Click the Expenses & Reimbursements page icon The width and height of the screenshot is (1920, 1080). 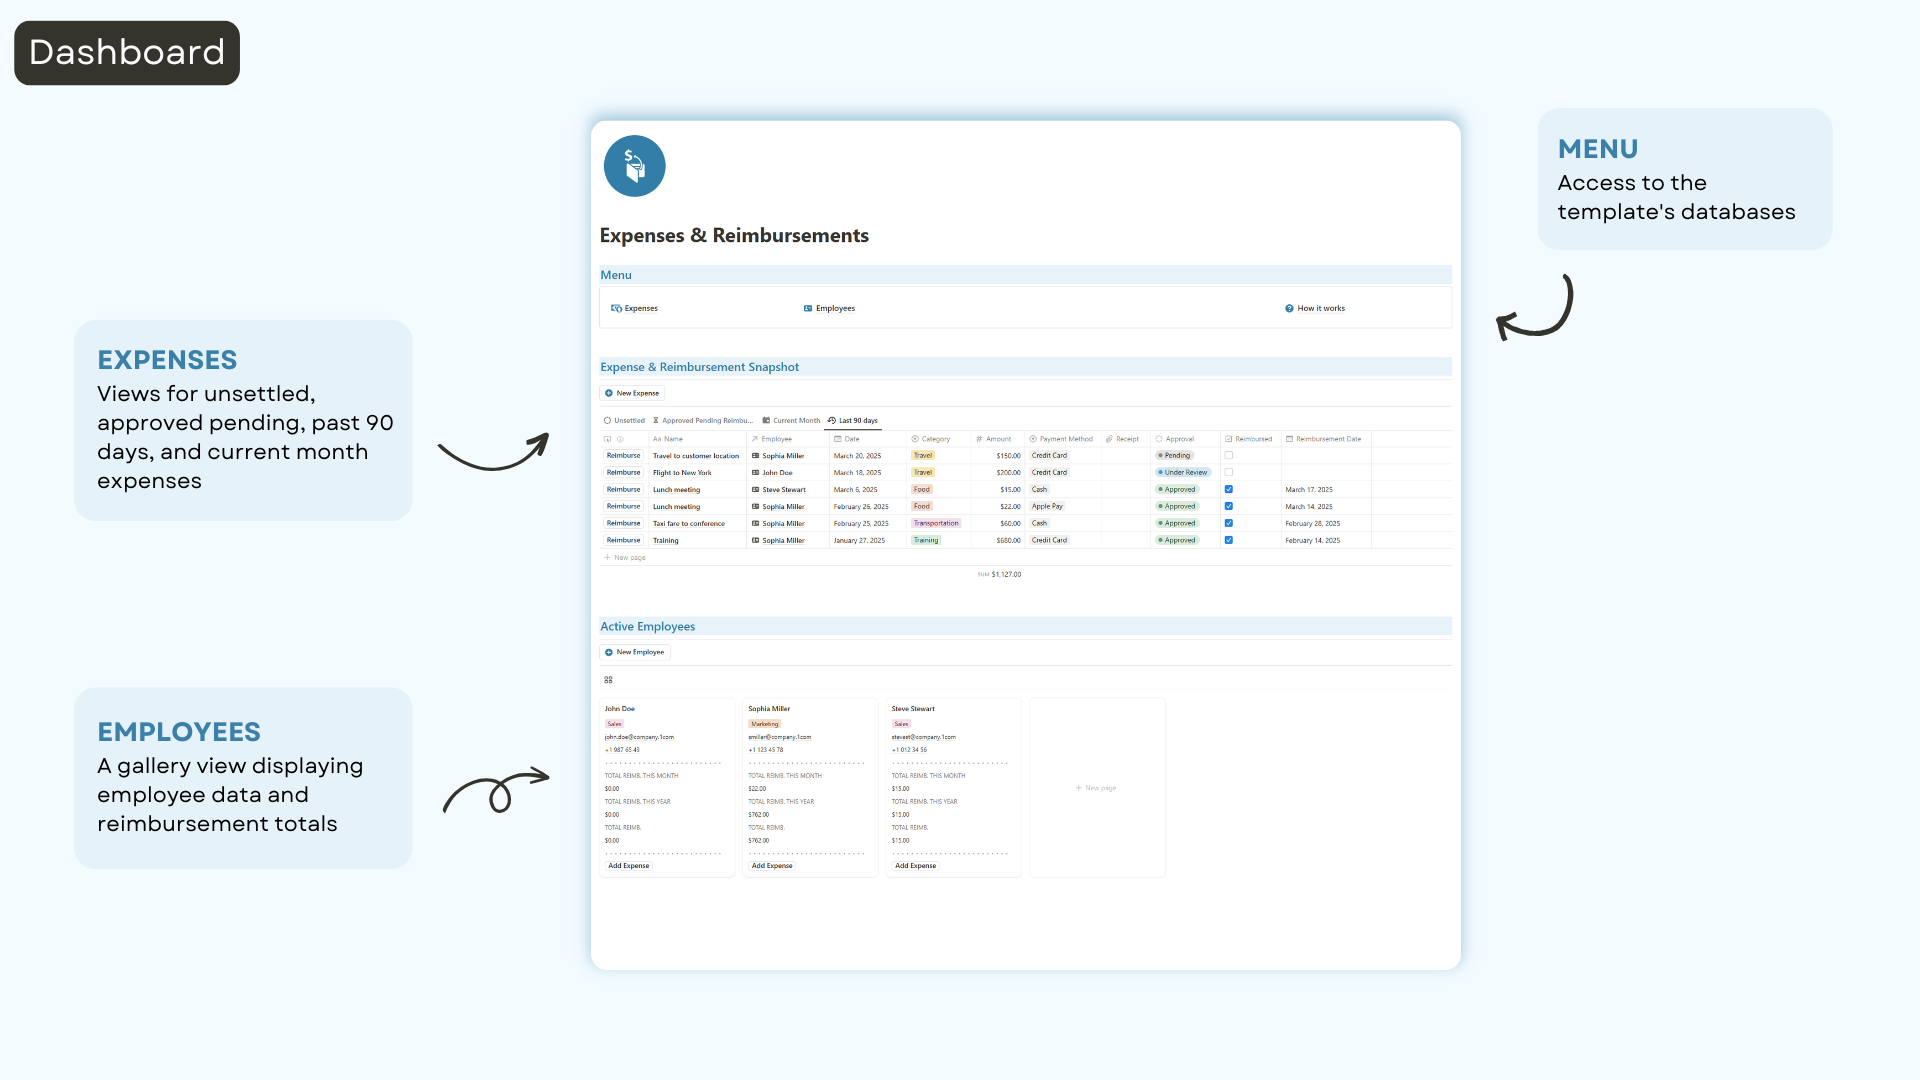[x=634, y=166]
